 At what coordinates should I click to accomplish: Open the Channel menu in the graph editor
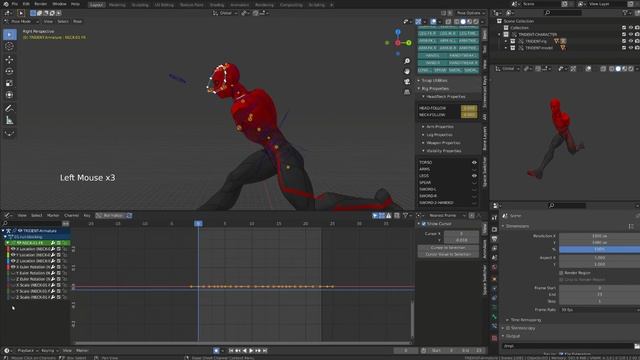pos(71,216)
